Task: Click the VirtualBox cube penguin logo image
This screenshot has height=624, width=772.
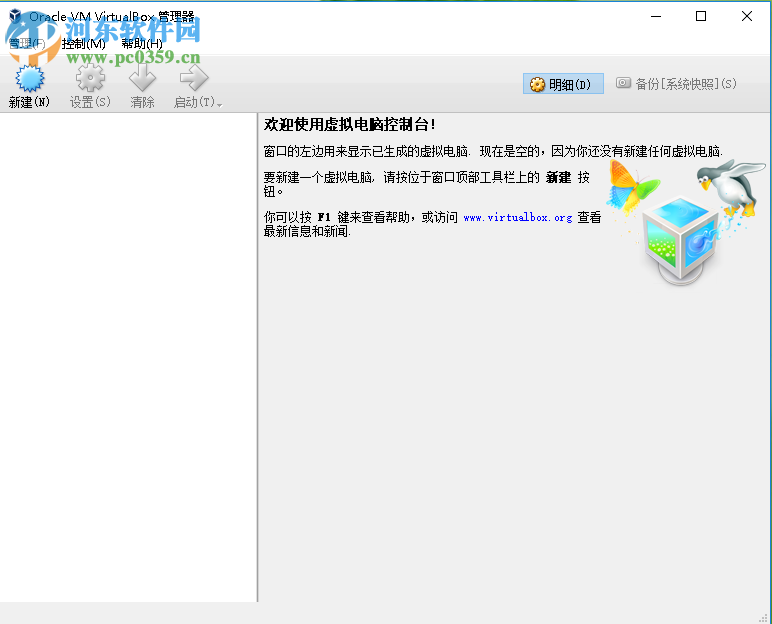Action: coord(685,222)
